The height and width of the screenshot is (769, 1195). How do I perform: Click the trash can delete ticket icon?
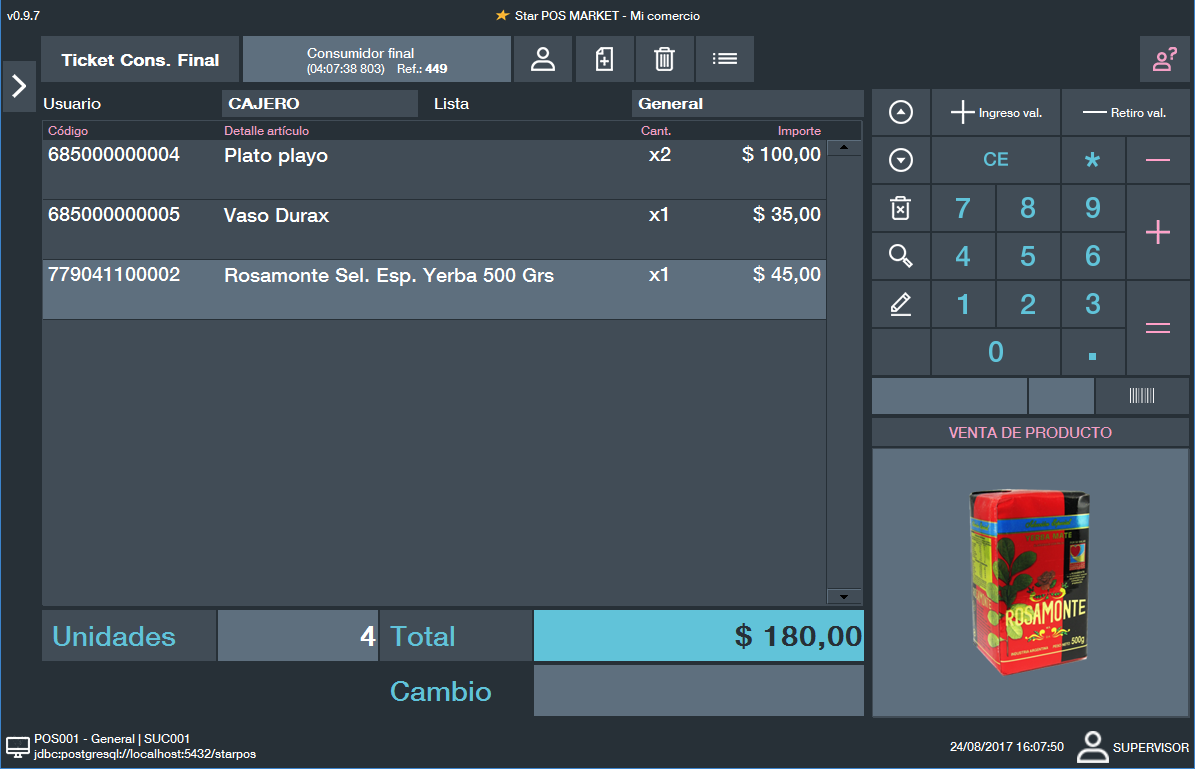(664, 60)
